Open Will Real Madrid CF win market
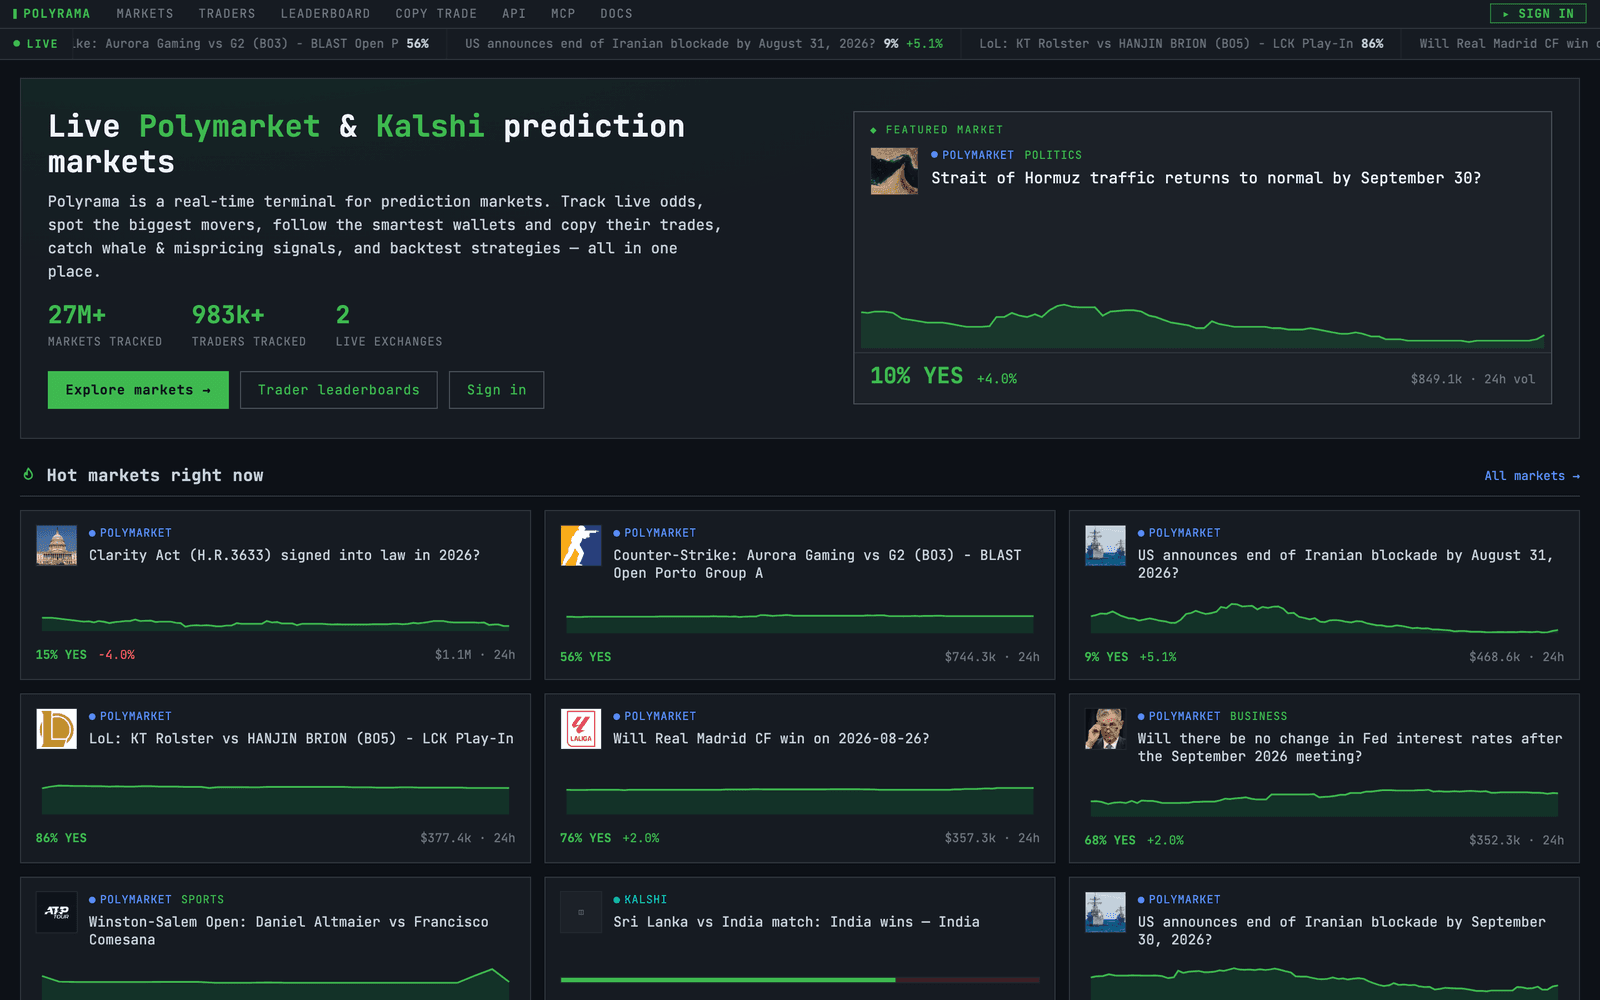The height and width of the screenshot is (1000, 1600). click(771, 739)
